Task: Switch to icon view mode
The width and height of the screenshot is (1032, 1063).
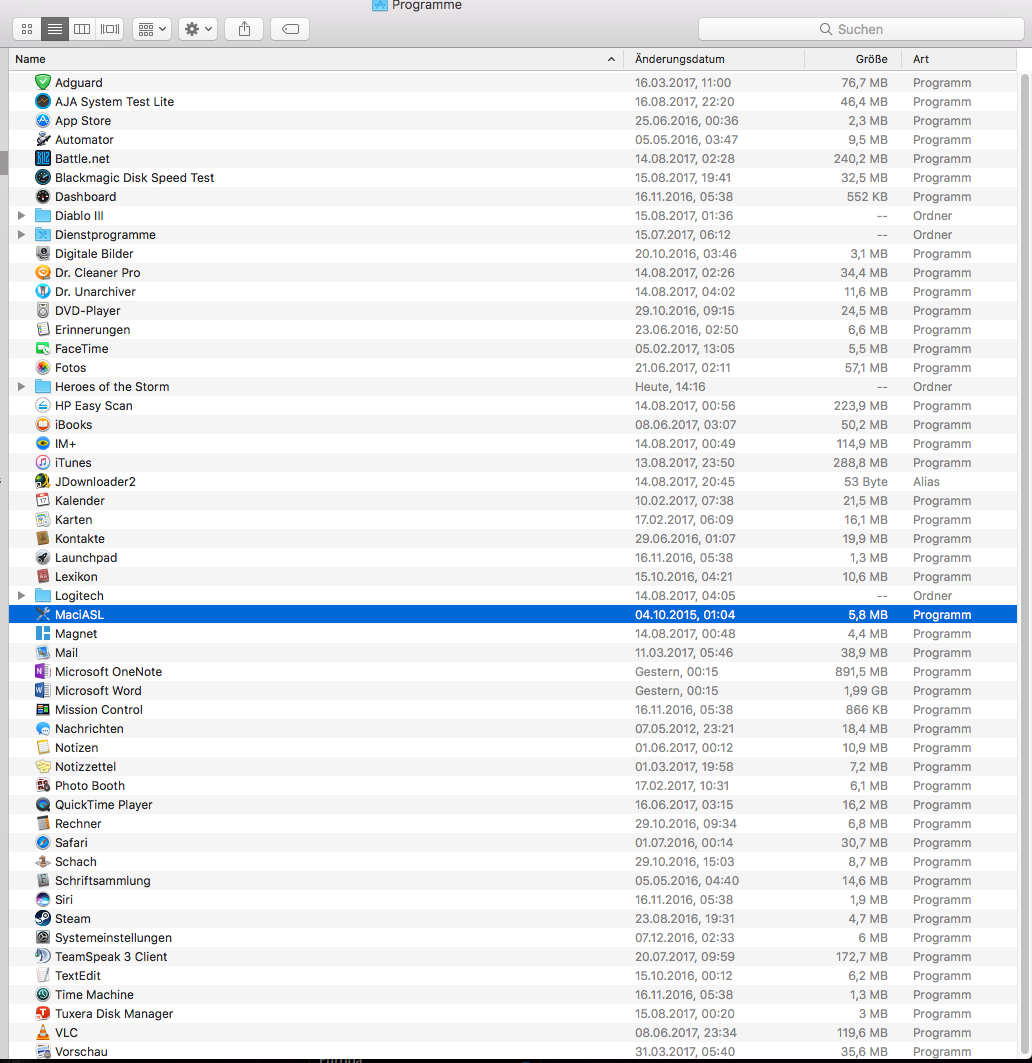Action: point(27,29)
